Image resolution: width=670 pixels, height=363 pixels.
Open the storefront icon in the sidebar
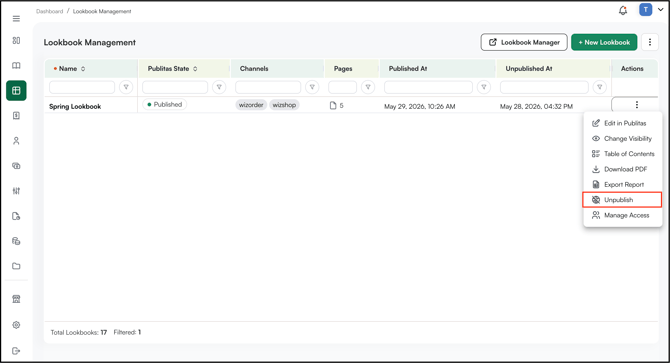point(16,299)
